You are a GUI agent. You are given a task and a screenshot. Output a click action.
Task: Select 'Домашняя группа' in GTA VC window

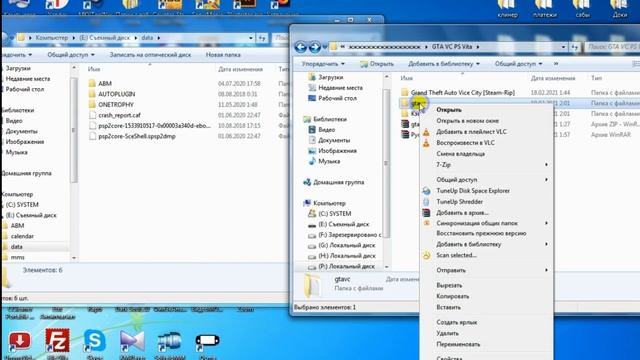click(x=338, y=182)
